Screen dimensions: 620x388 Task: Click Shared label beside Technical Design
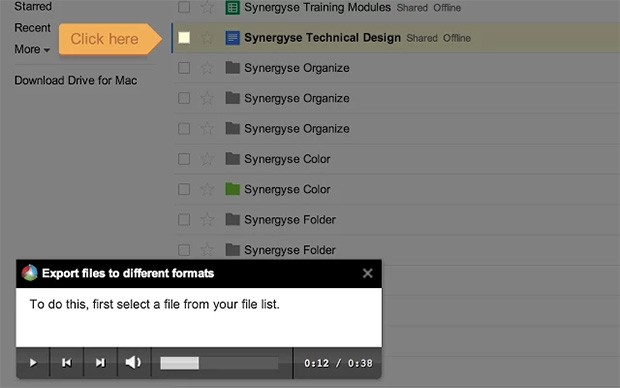[x=422, y=38]
